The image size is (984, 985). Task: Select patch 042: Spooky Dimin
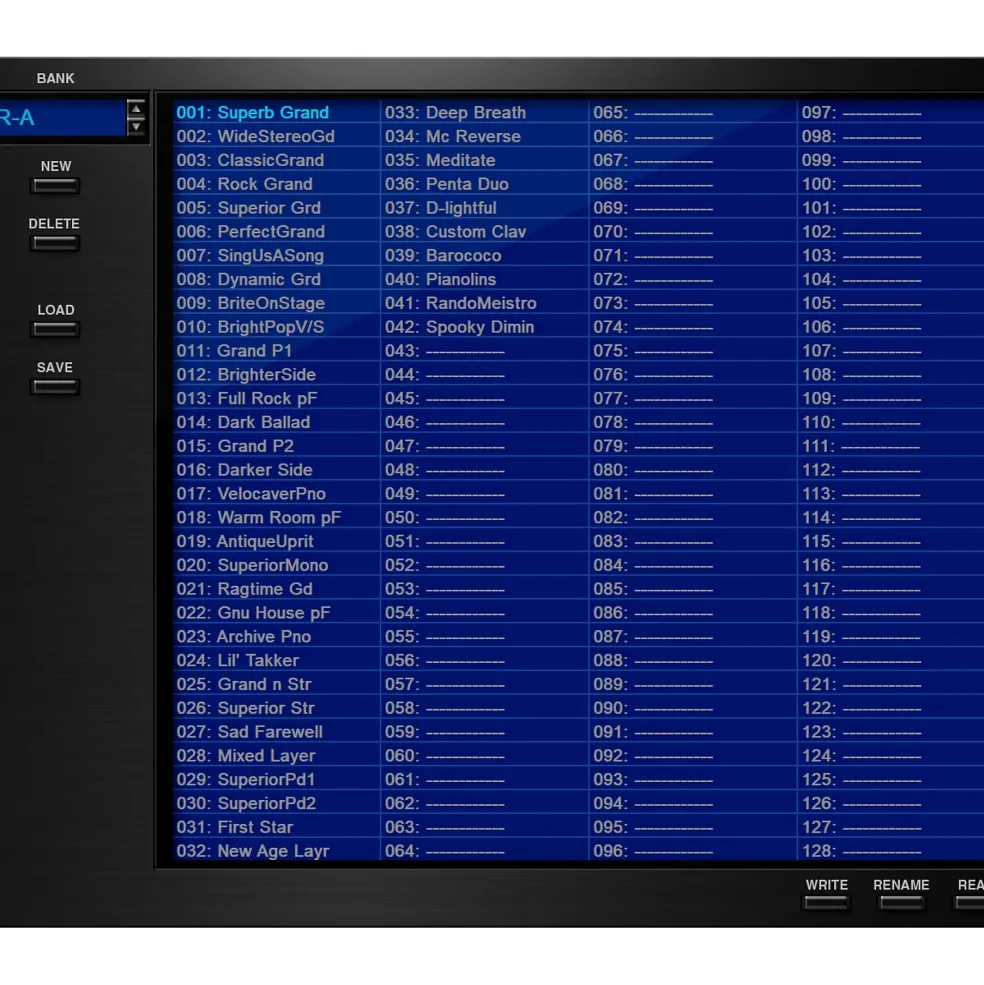pos(484,327)
